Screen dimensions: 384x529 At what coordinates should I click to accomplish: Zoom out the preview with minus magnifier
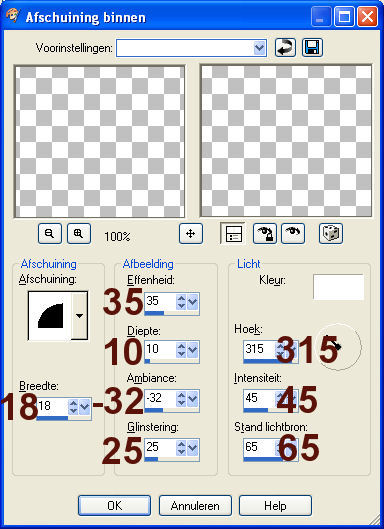(x=50, y=233)
